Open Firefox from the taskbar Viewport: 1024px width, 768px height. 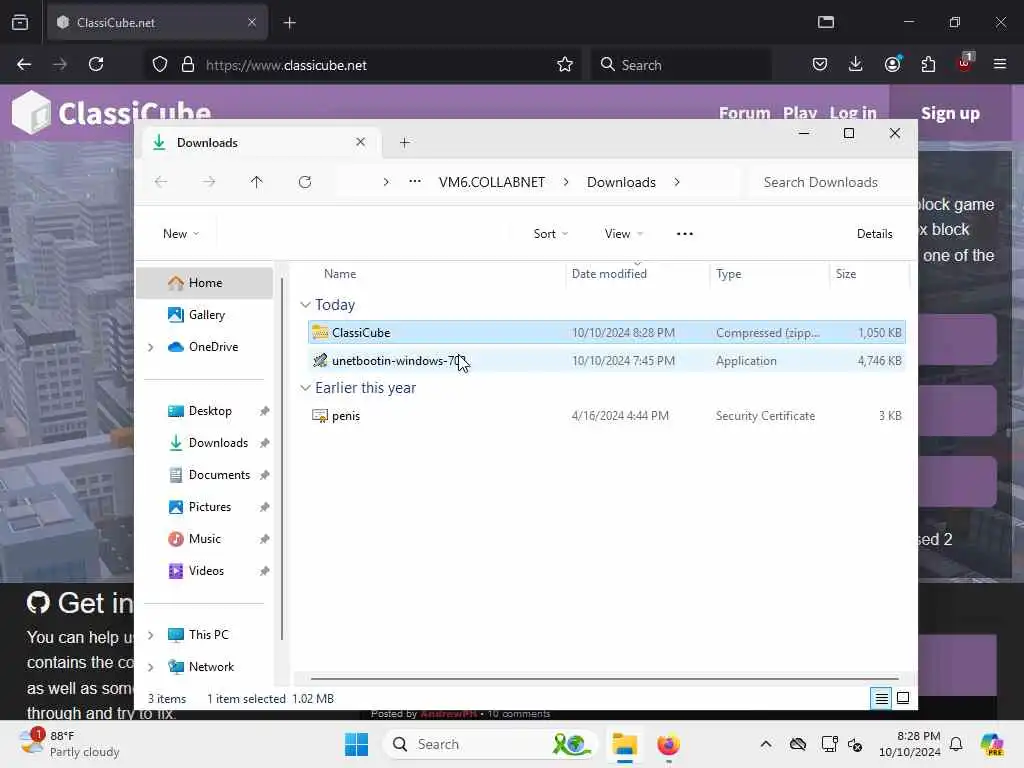point(668,744)
